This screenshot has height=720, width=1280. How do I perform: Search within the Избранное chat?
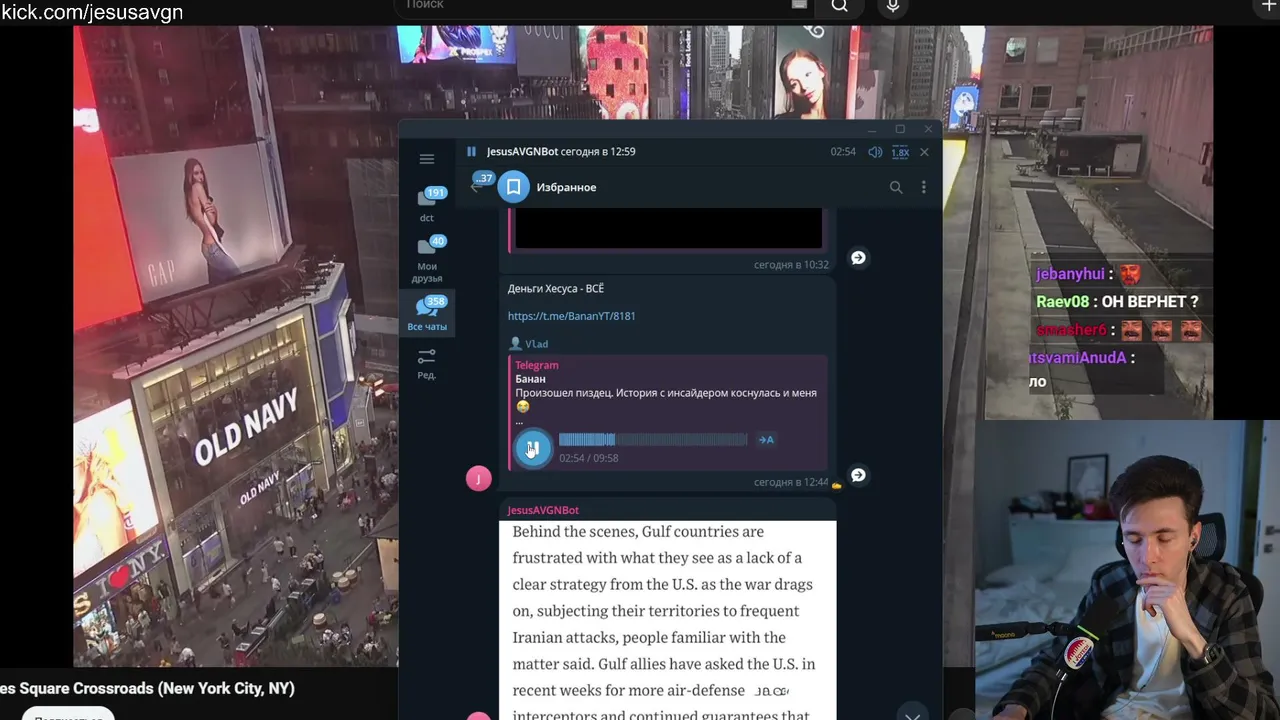(896, 187)
